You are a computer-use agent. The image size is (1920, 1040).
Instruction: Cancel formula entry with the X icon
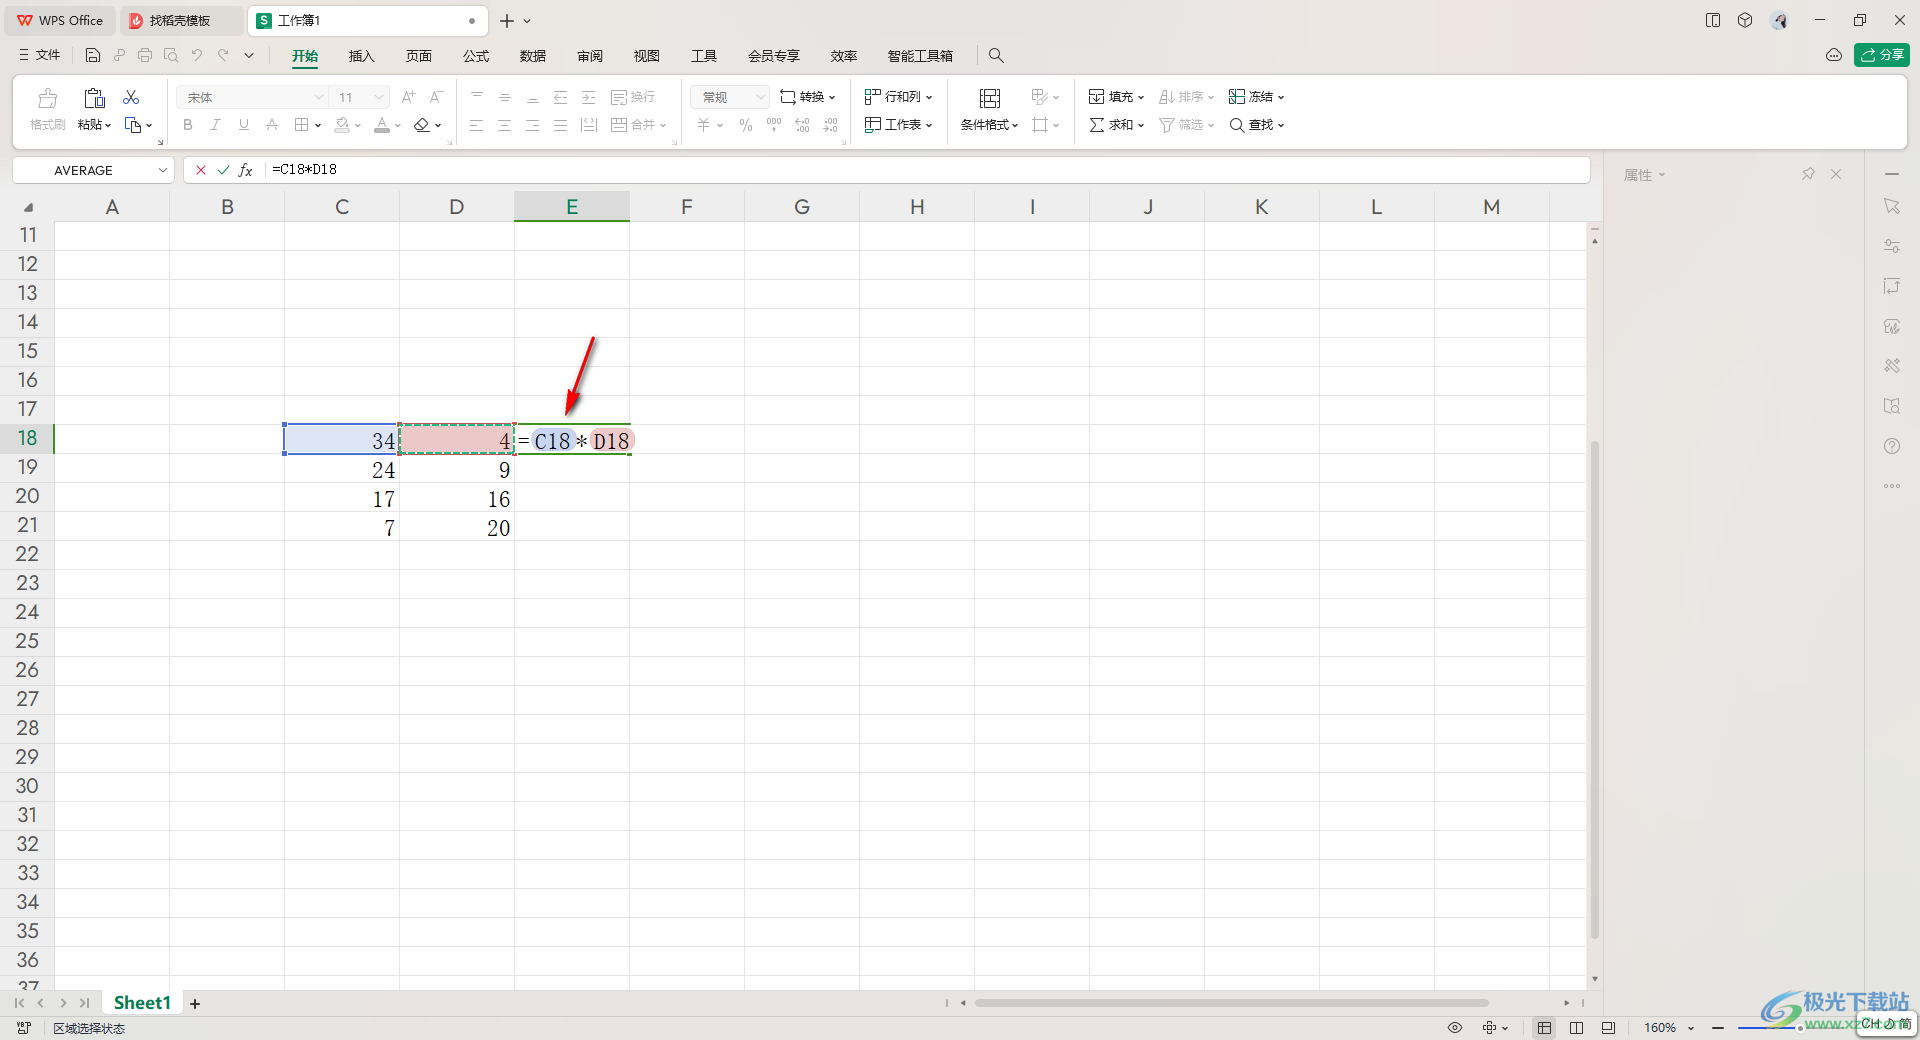click(201, 170)
